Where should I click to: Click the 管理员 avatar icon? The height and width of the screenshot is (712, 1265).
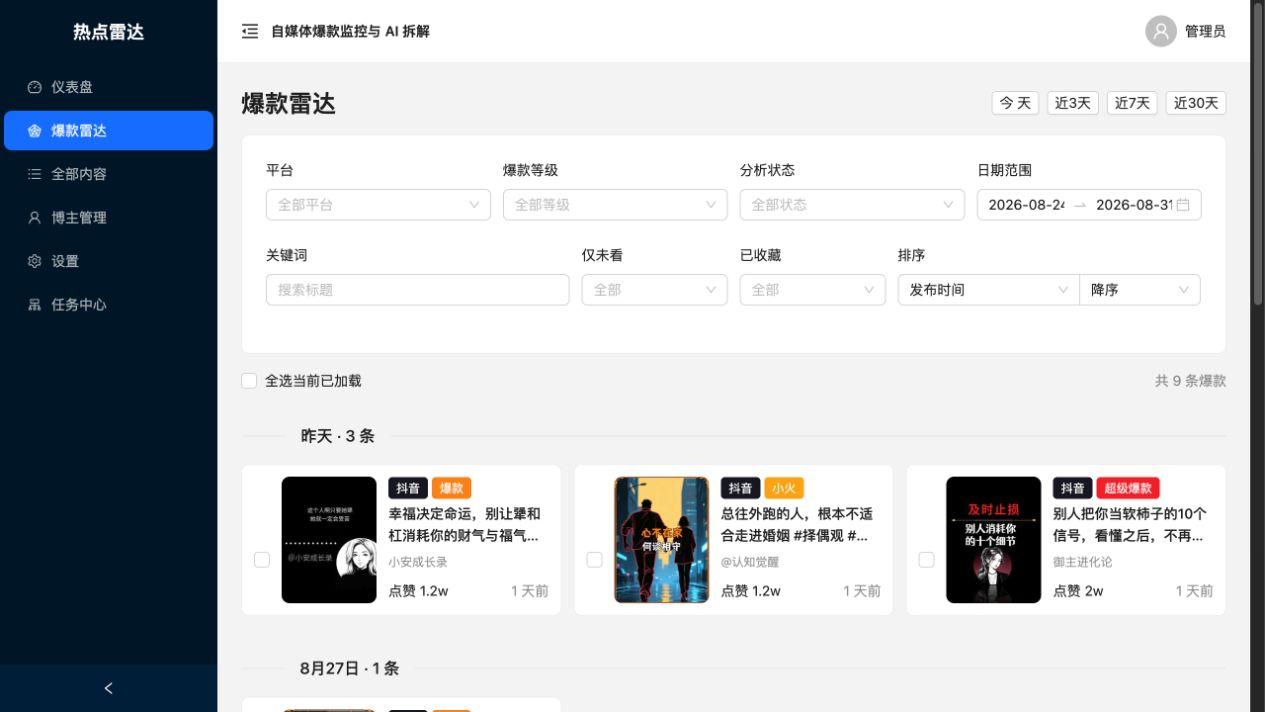click(x=1161, y=31)
